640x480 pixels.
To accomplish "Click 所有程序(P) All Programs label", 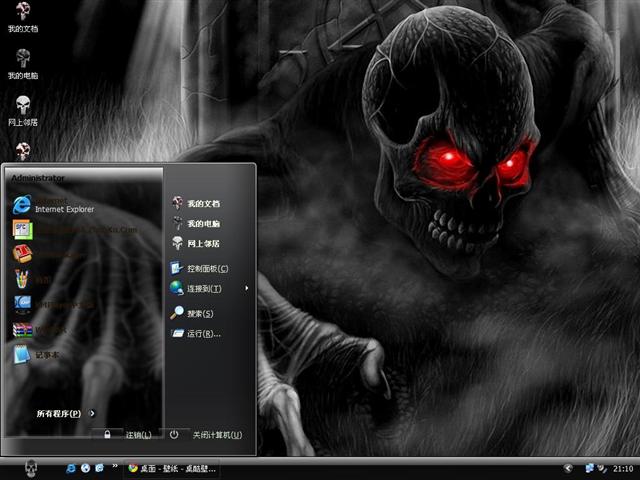I will pos(59,413).
